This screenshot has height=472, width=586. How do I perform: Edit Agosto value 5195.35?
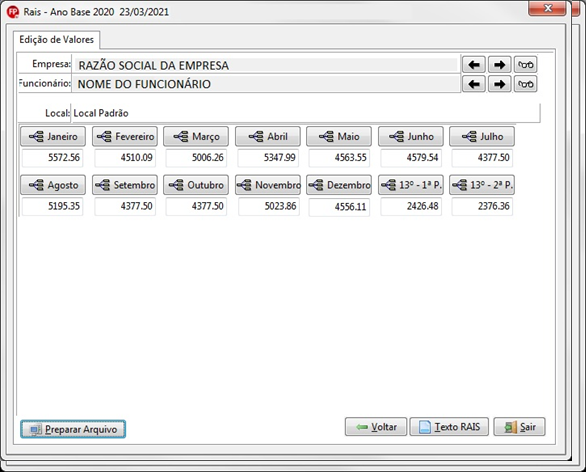pyautogui.click(x=52, y=206)
